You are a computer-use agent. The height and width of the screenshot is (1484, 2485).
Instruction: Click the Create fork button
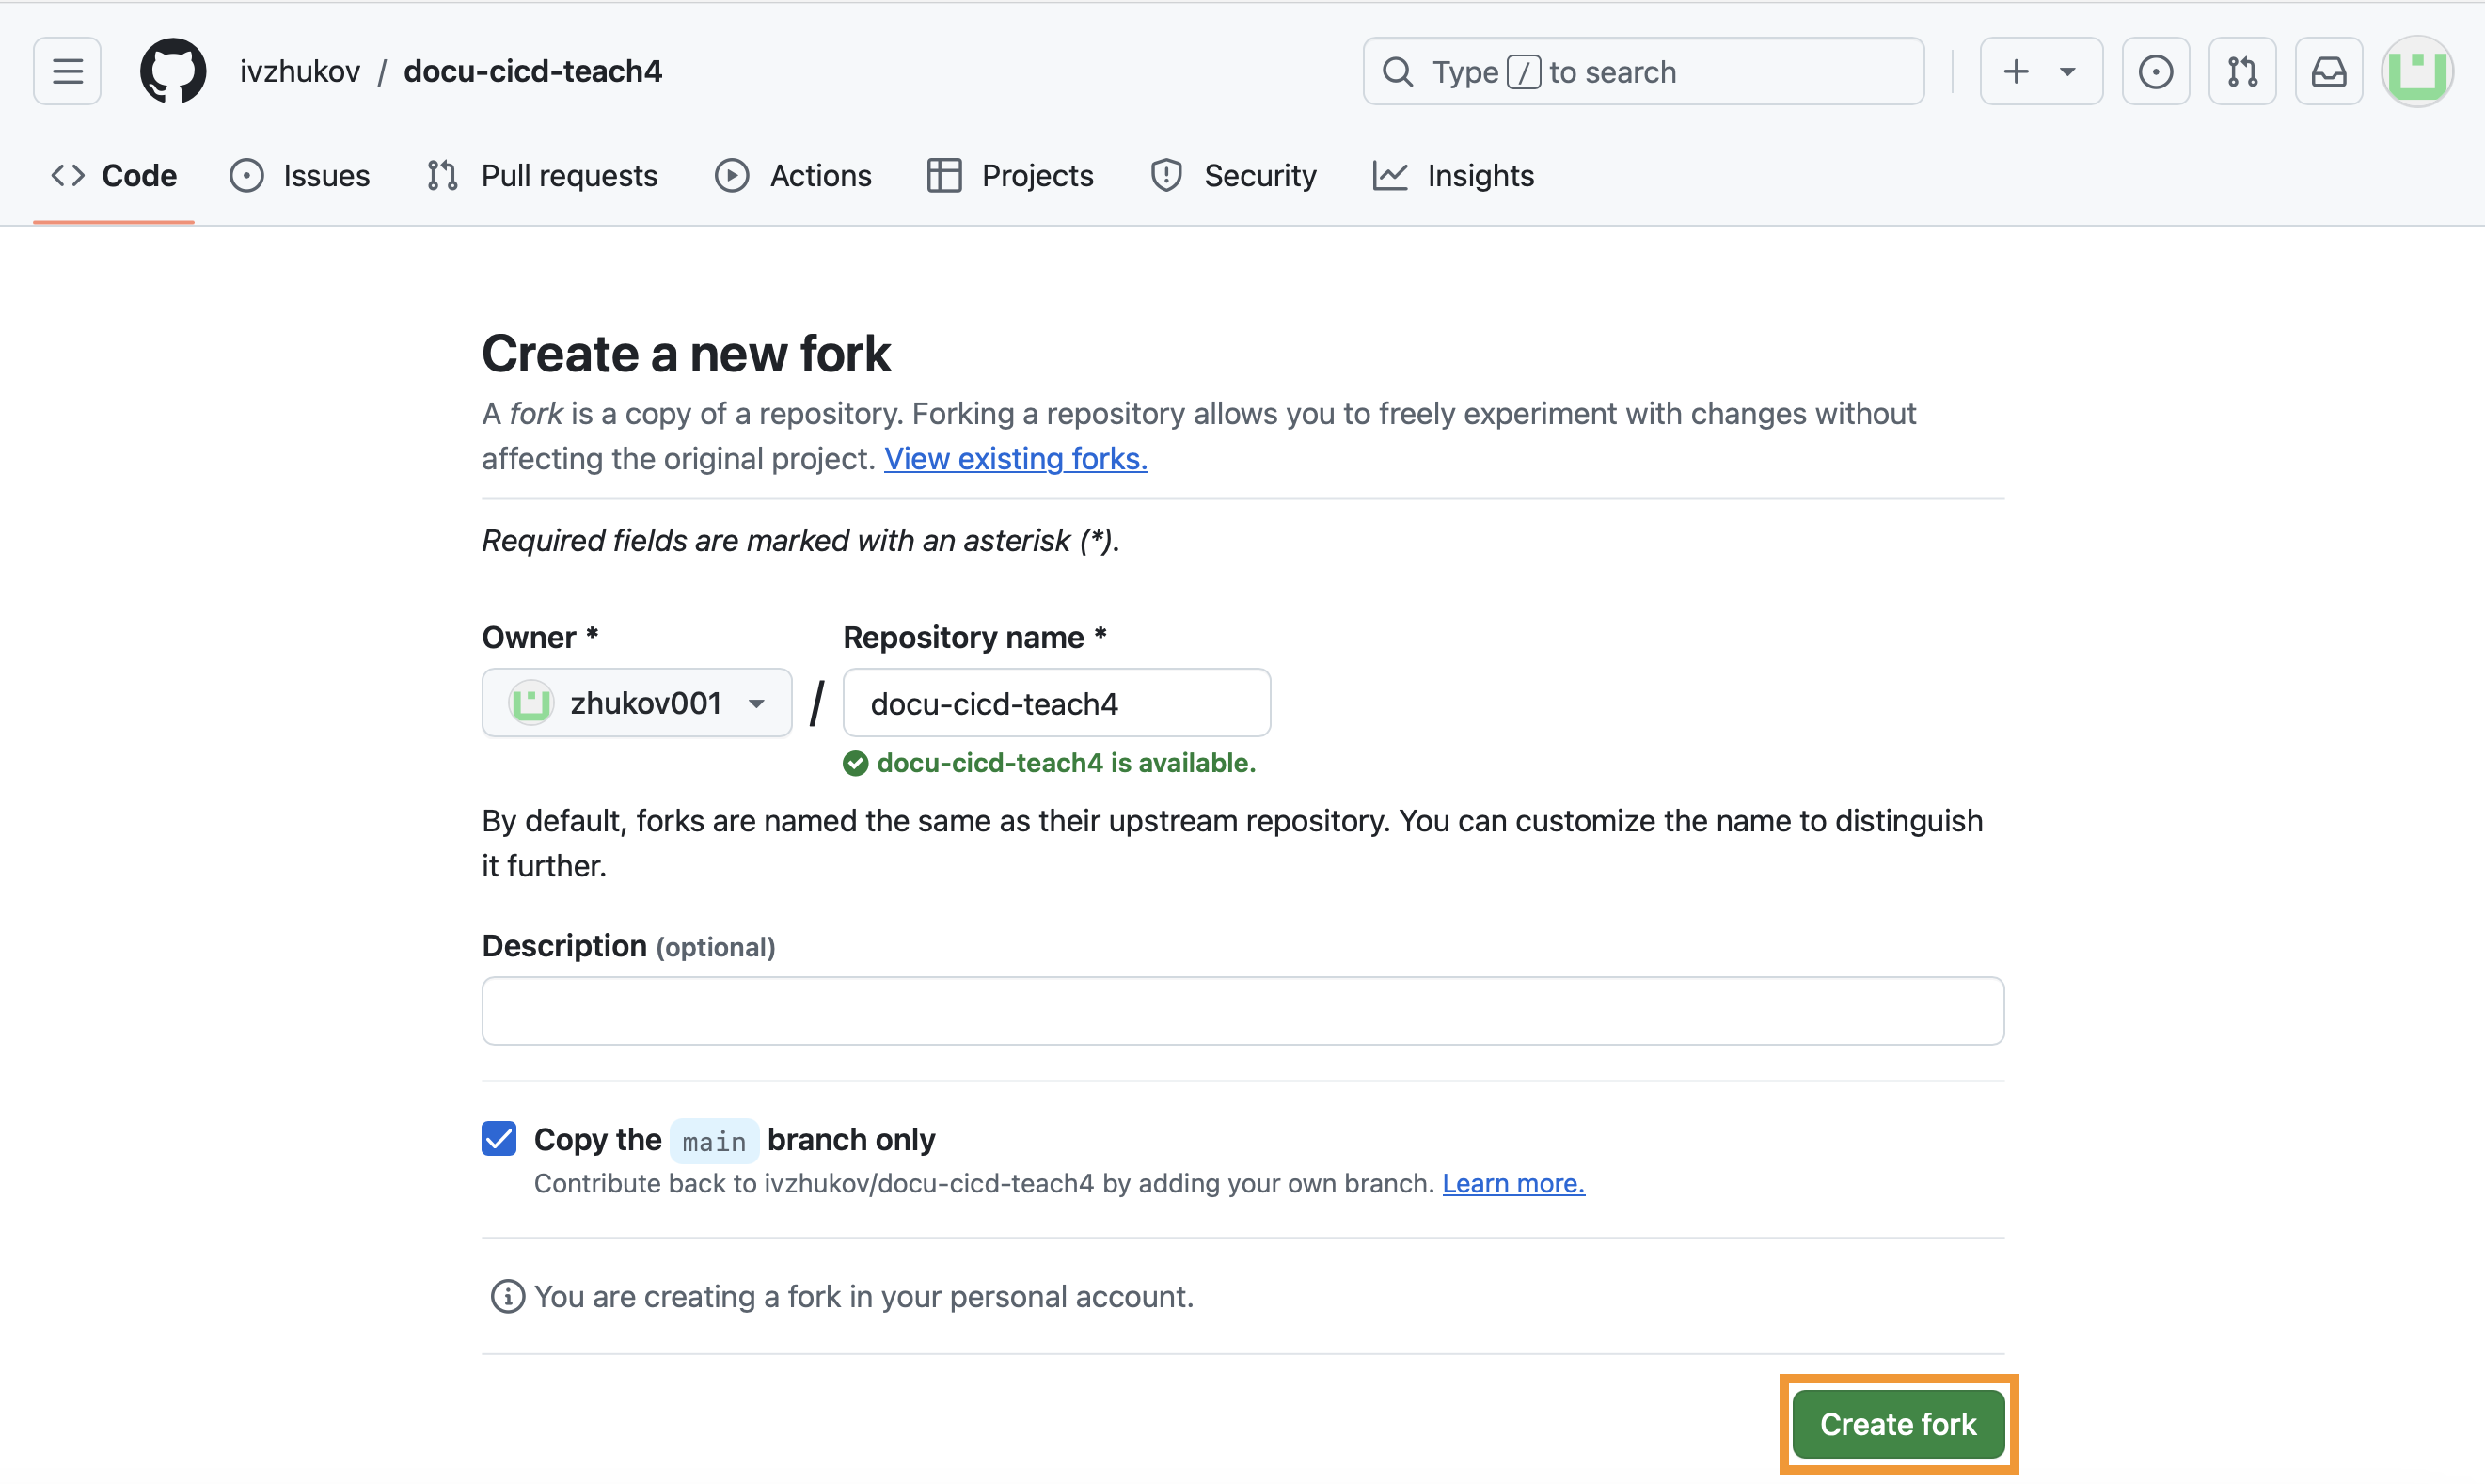pos(1897,1423)
